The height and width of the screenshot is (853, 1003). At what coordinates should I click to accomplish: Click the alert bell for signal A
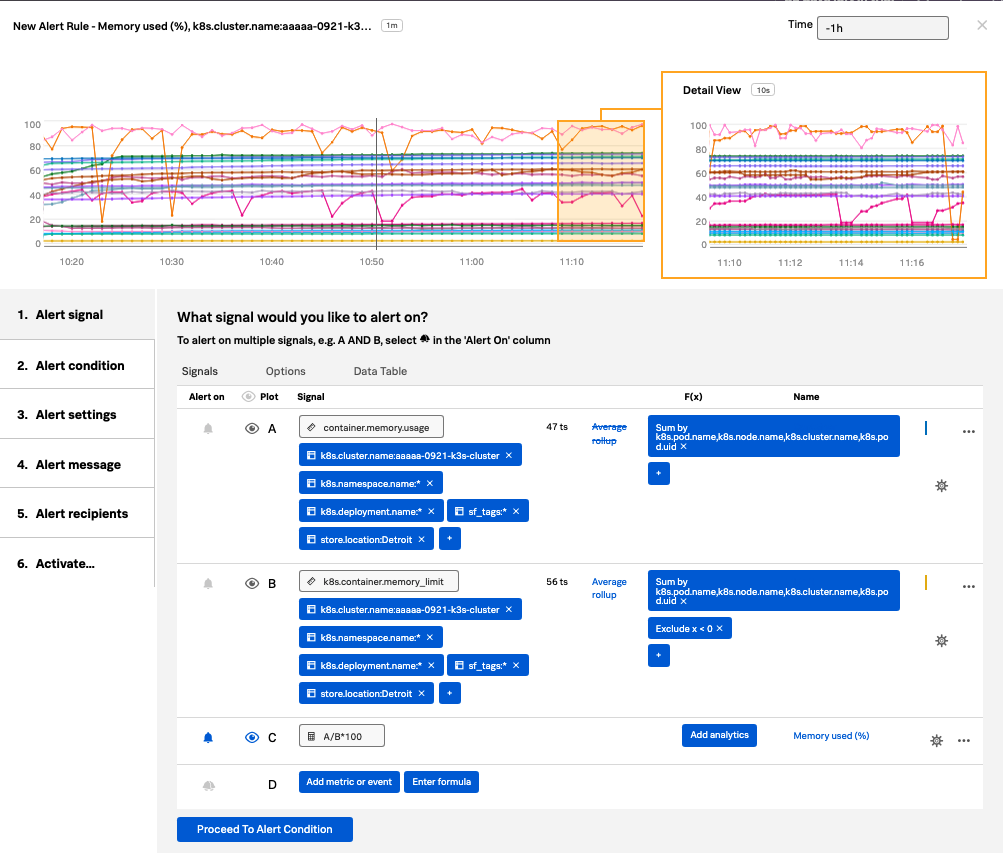(x=209, y=428)
